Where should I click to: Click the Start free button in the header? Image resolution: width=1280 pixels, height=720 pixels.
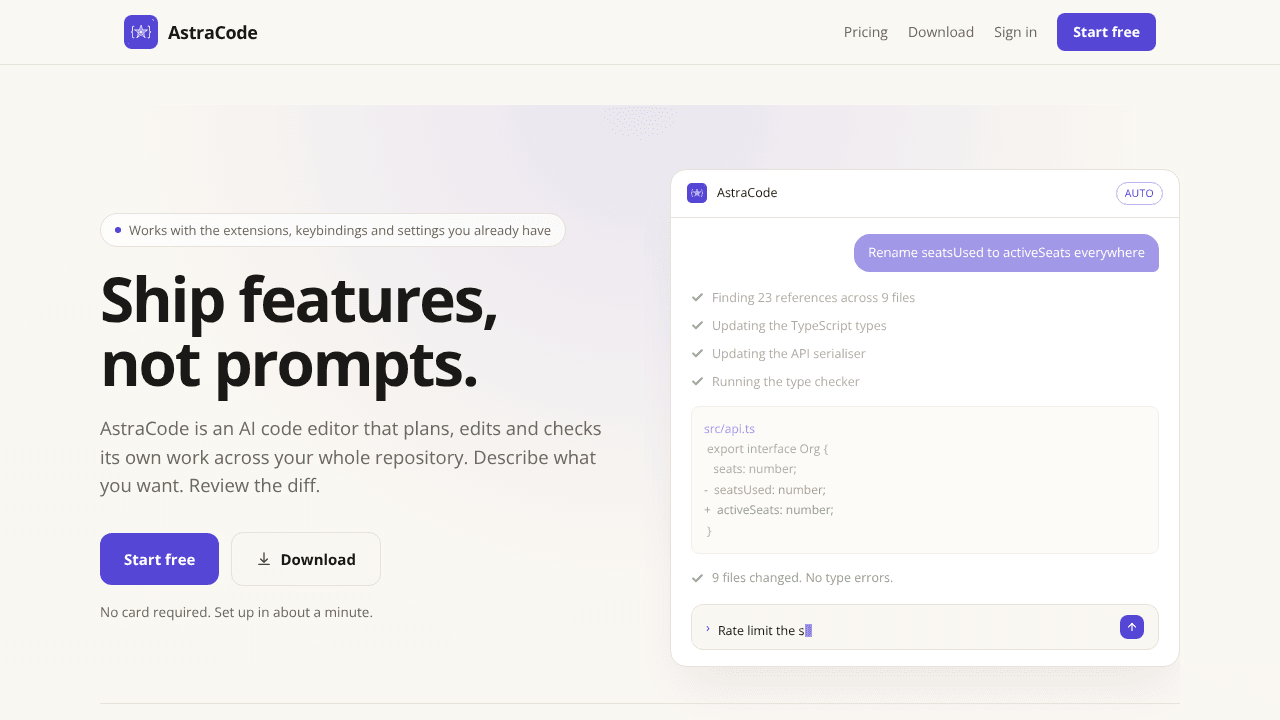click(x=1106, y=32)
